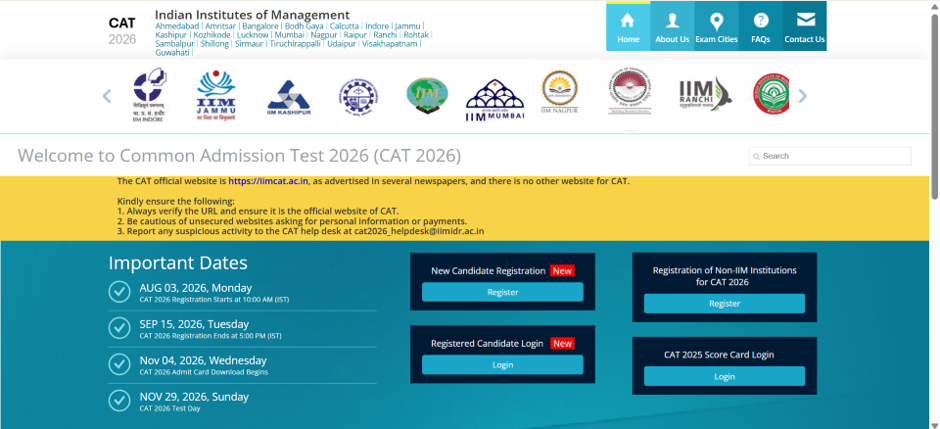Open the Udaipur institute link
The width and height of the screenshot is (940, 429).
pyautogui.click(x=342, y=44)
